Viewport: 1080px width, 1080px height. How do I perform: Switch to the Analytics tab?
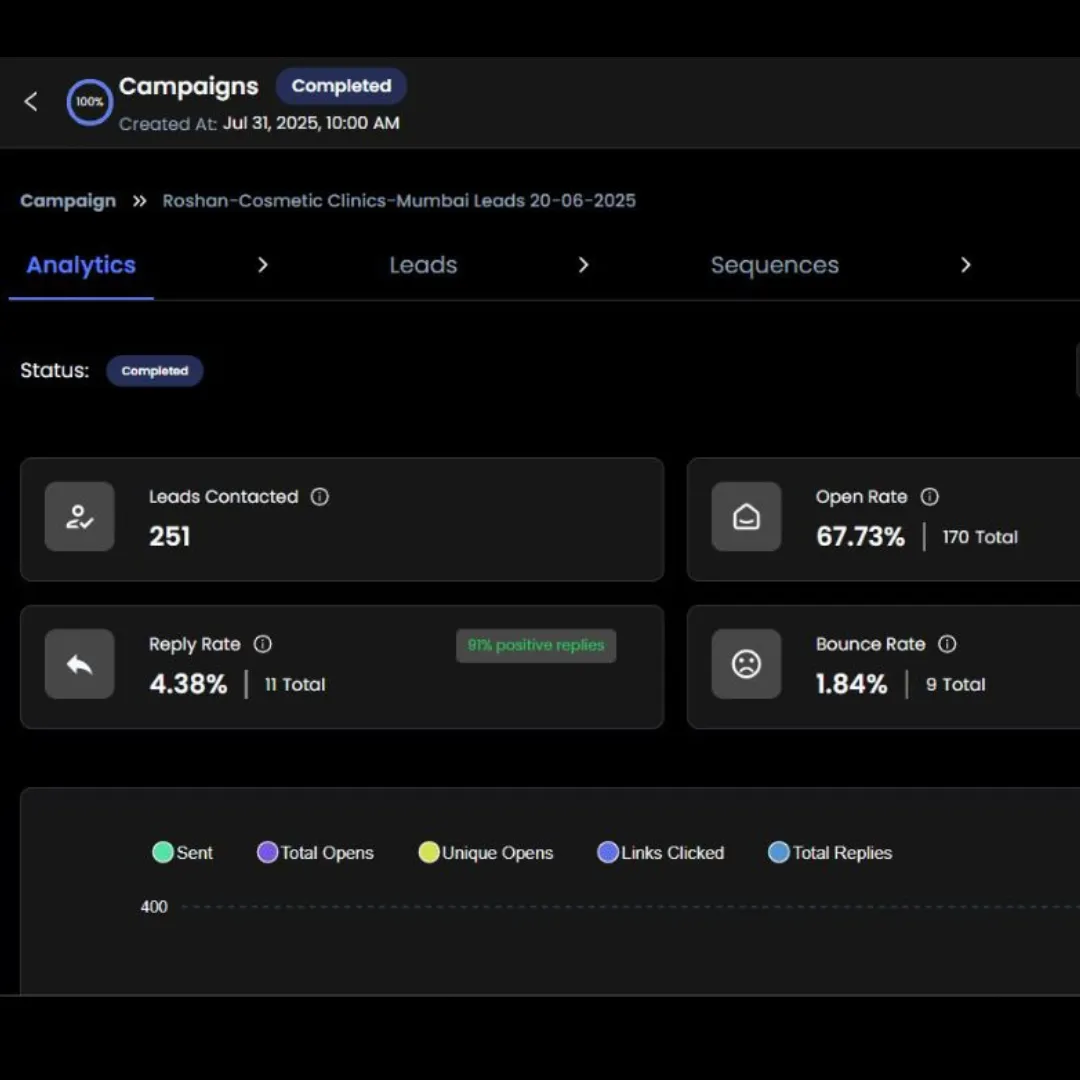tap(81, 265)
